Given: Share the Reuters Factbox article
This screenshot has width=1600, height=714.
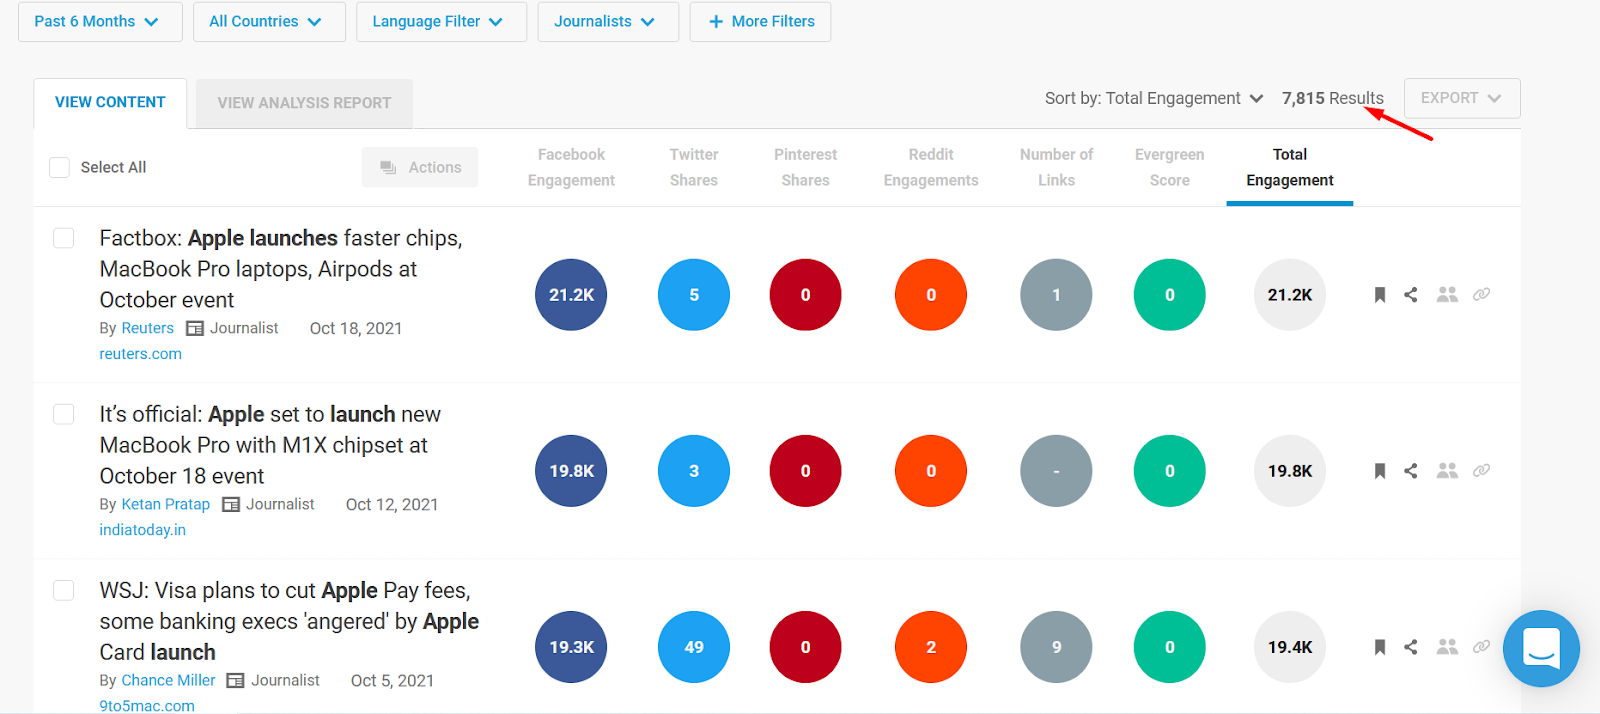Looking at the screenshot, I should coord(1411,295).
